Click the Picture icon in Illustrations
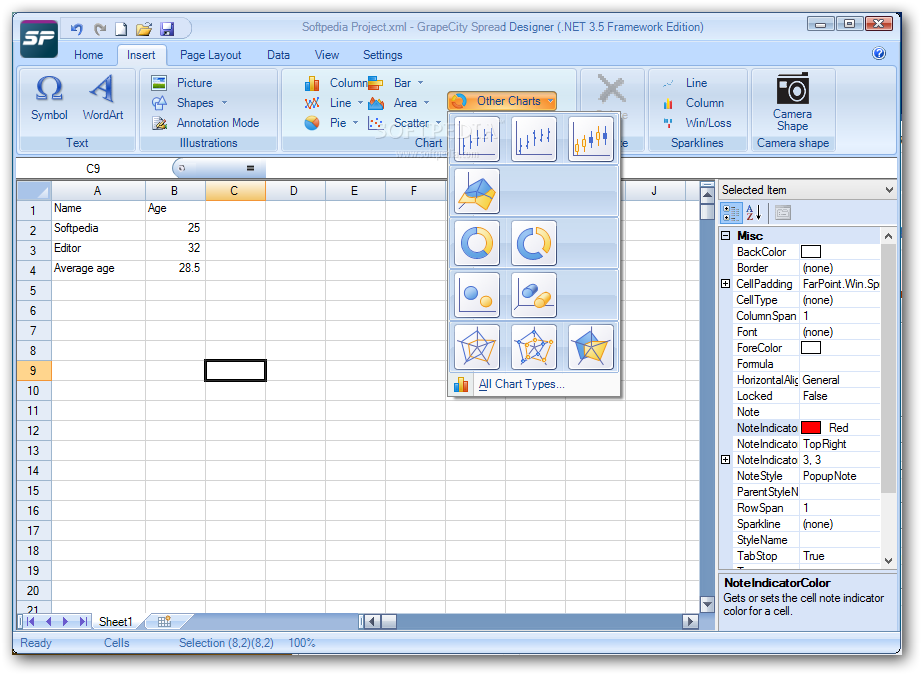 click(159, 83)
